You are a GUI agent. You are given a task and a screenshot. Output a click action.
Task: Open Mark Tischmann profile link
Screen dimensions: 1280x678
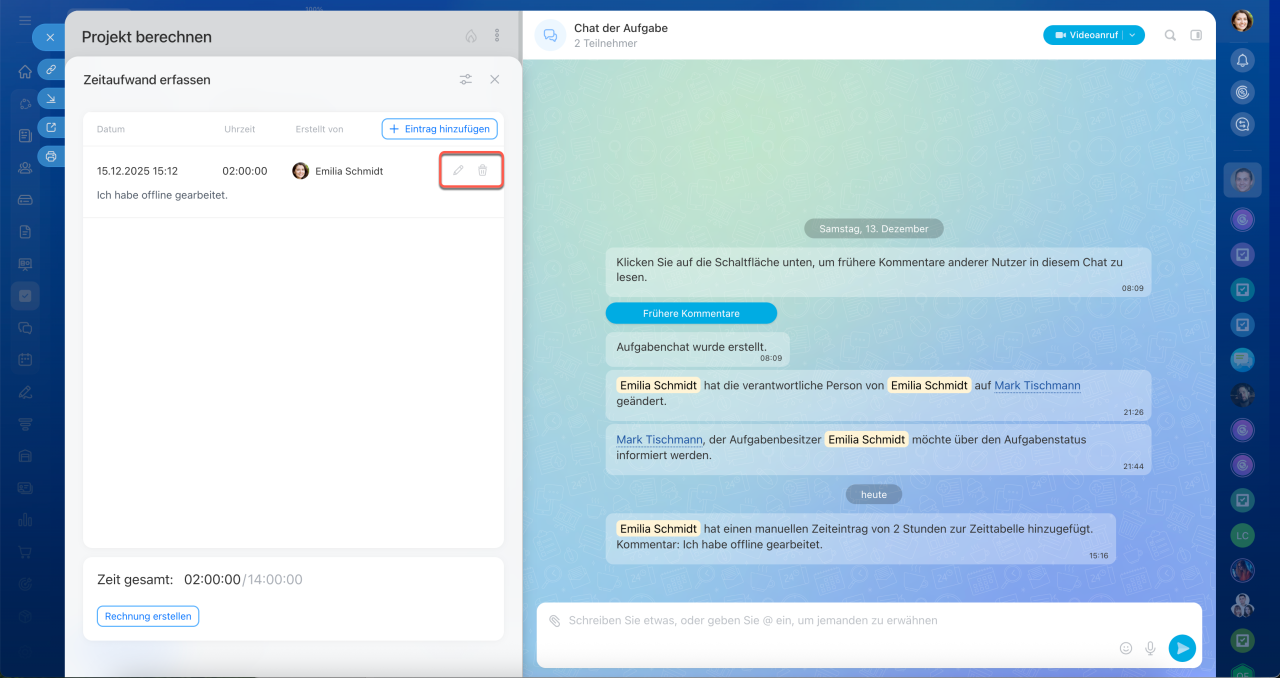(x=1037, y=386)
